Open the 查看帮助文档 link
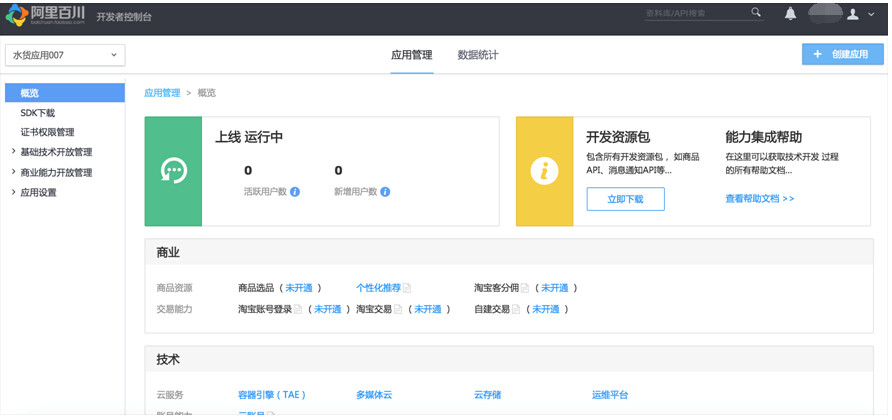Image resolution: width=892 pixels, height=420 pixels. point(759,199)
